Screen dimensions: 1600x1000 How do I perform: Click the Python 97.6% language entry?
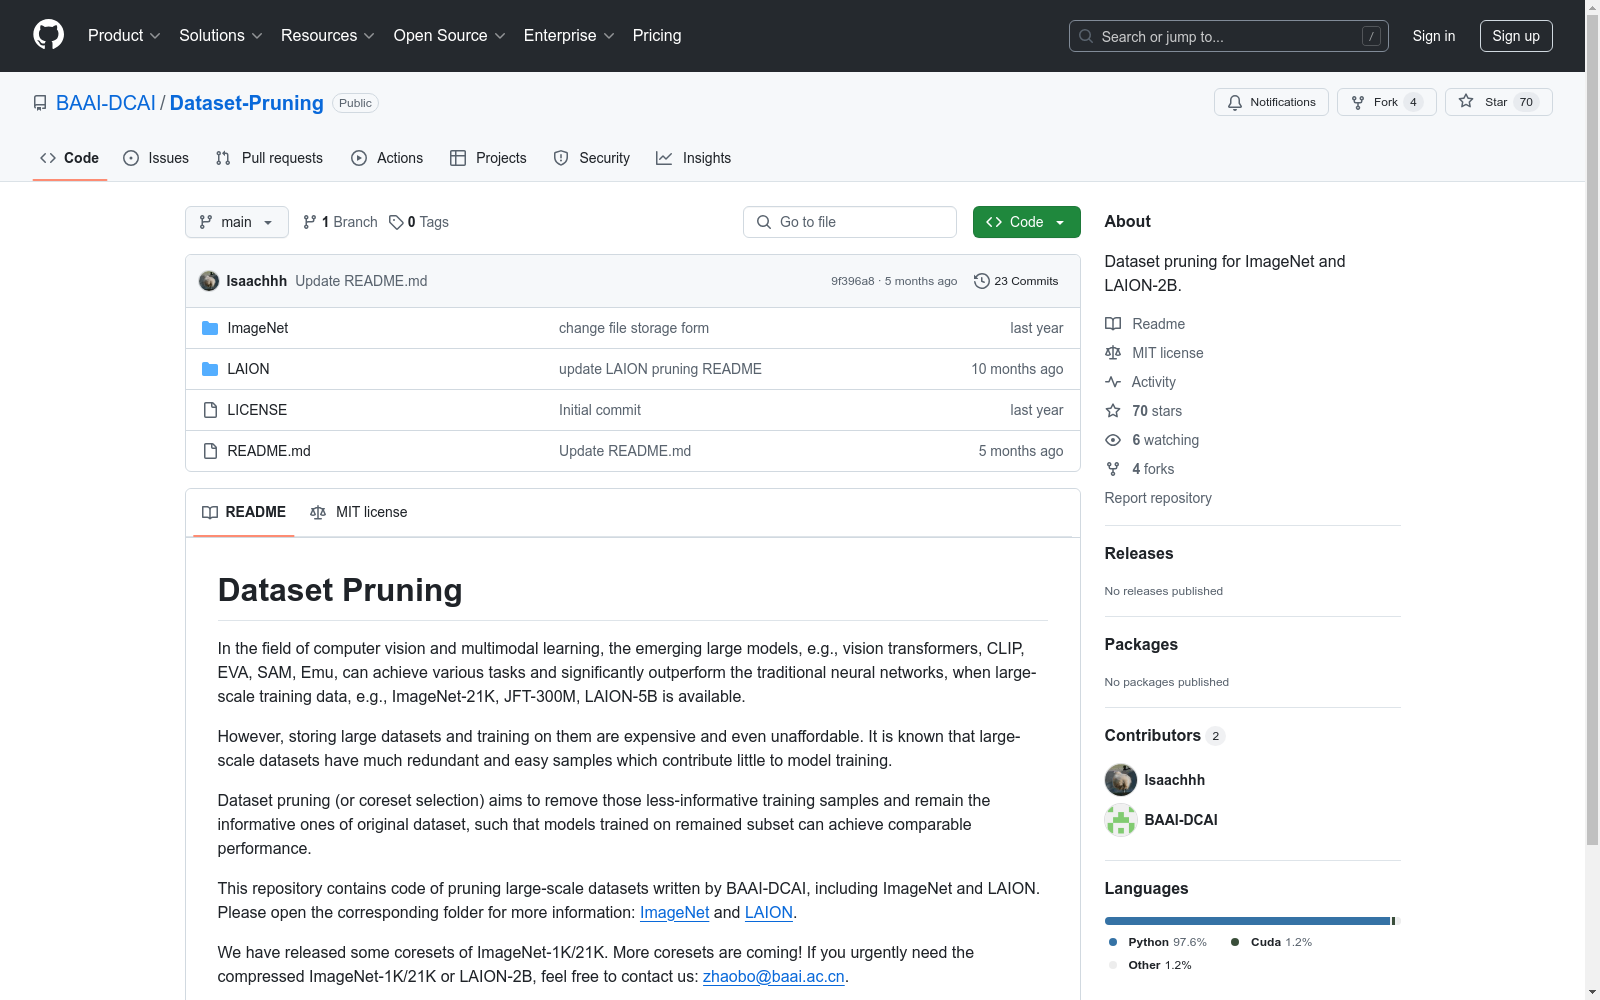(x=1158, y=942)
